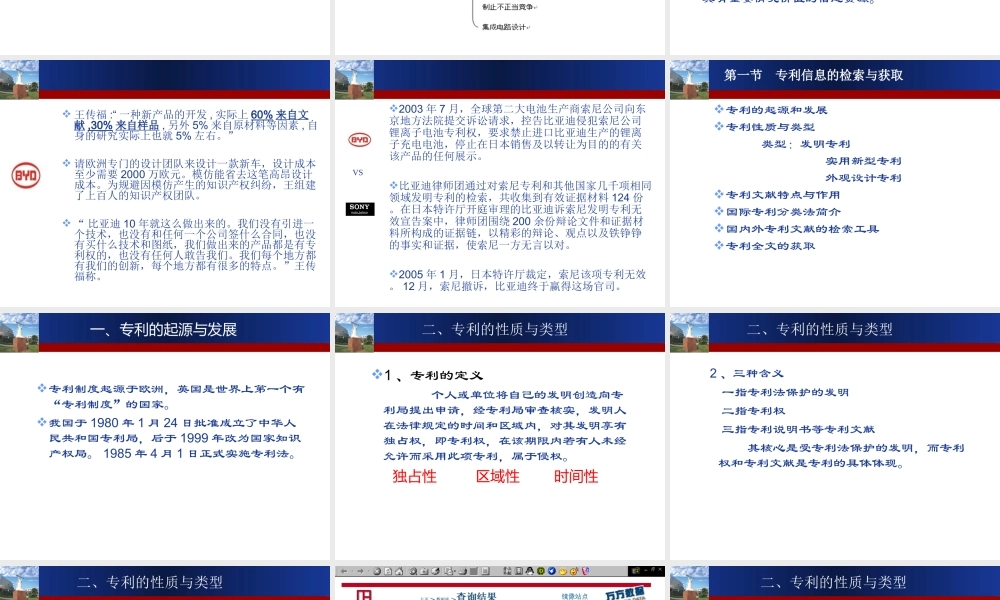Click the Print icon in the browser toolbar
This screenshot has height=600, width=1000.
coord(463,571)
